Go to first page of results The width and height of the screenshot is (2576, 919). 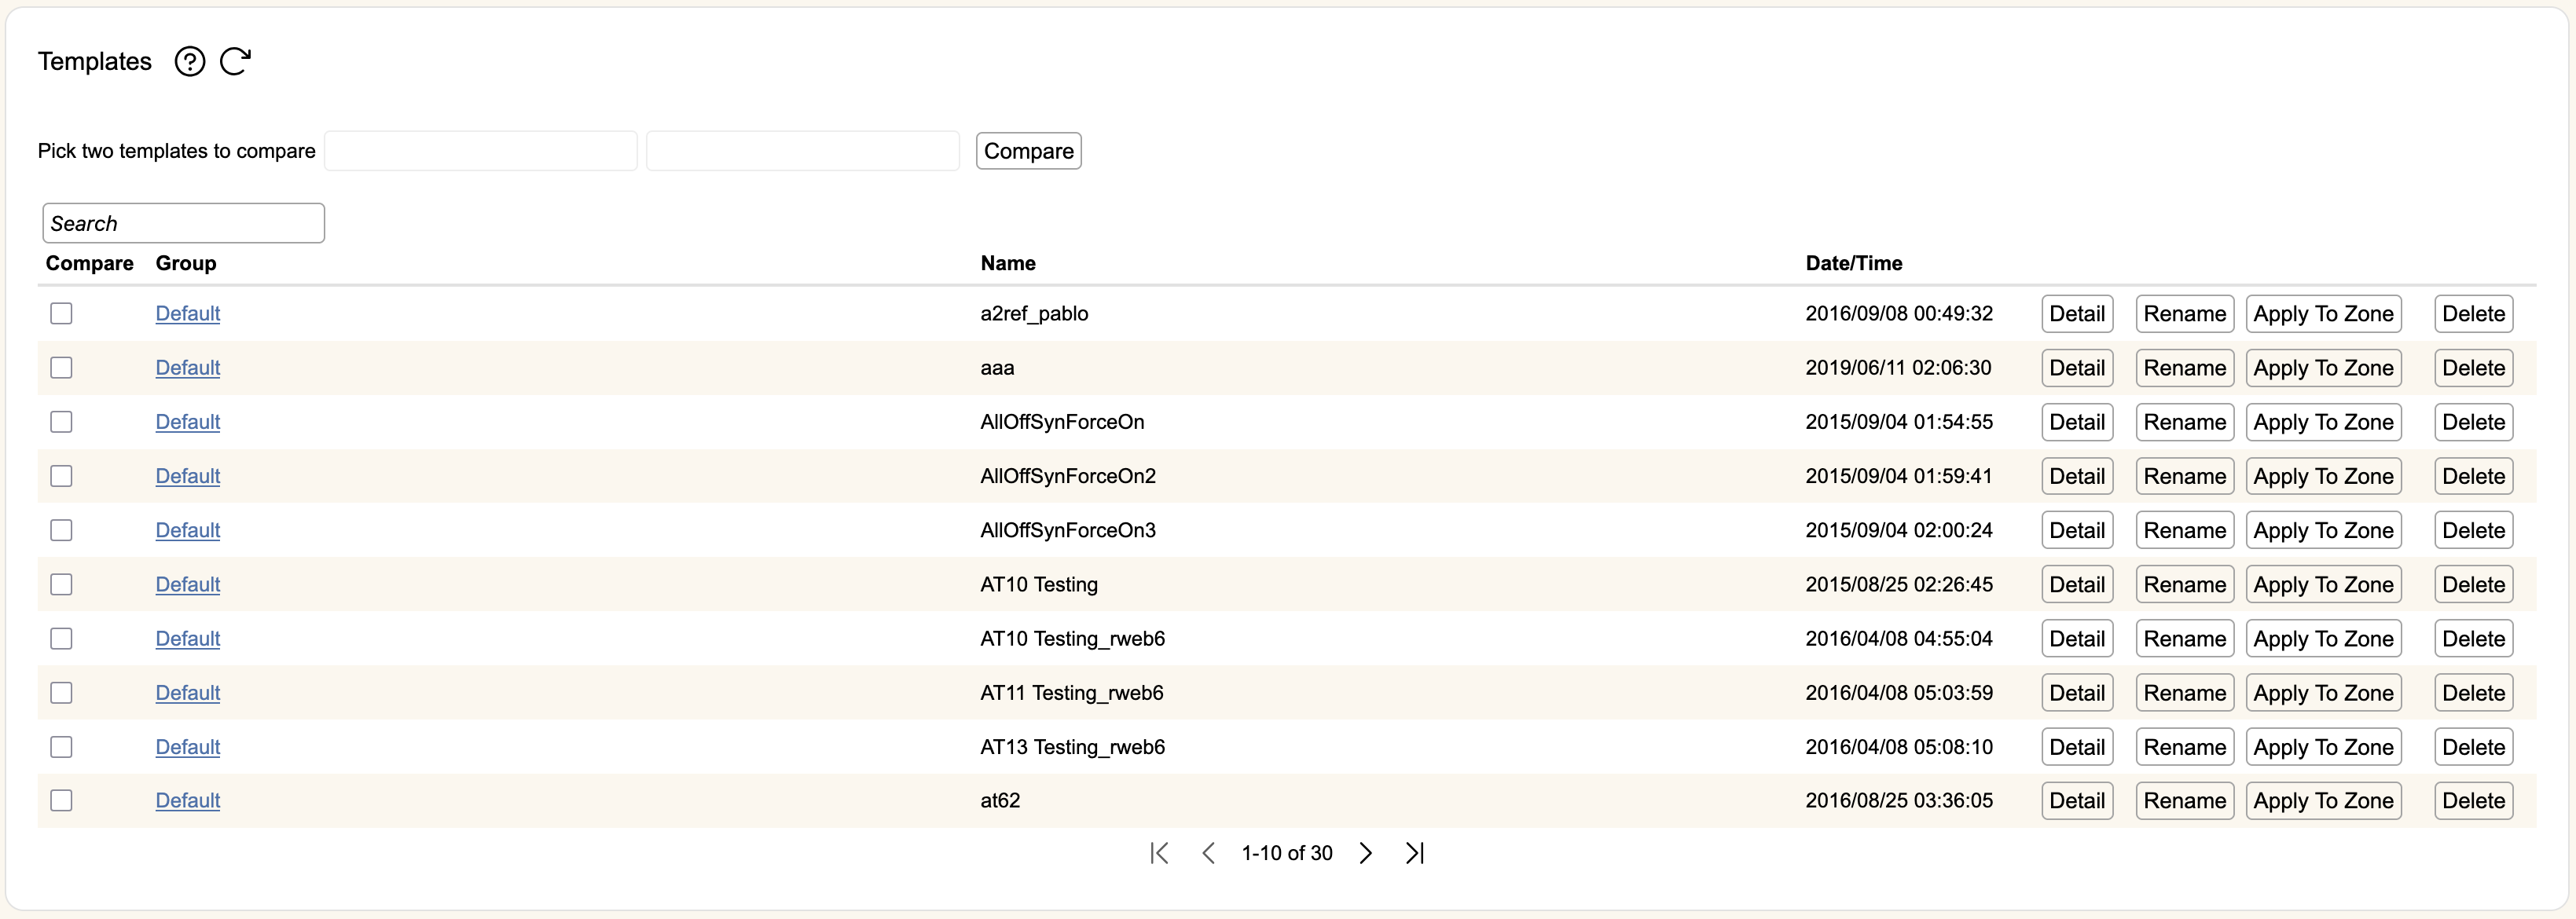pos(1159,853)
